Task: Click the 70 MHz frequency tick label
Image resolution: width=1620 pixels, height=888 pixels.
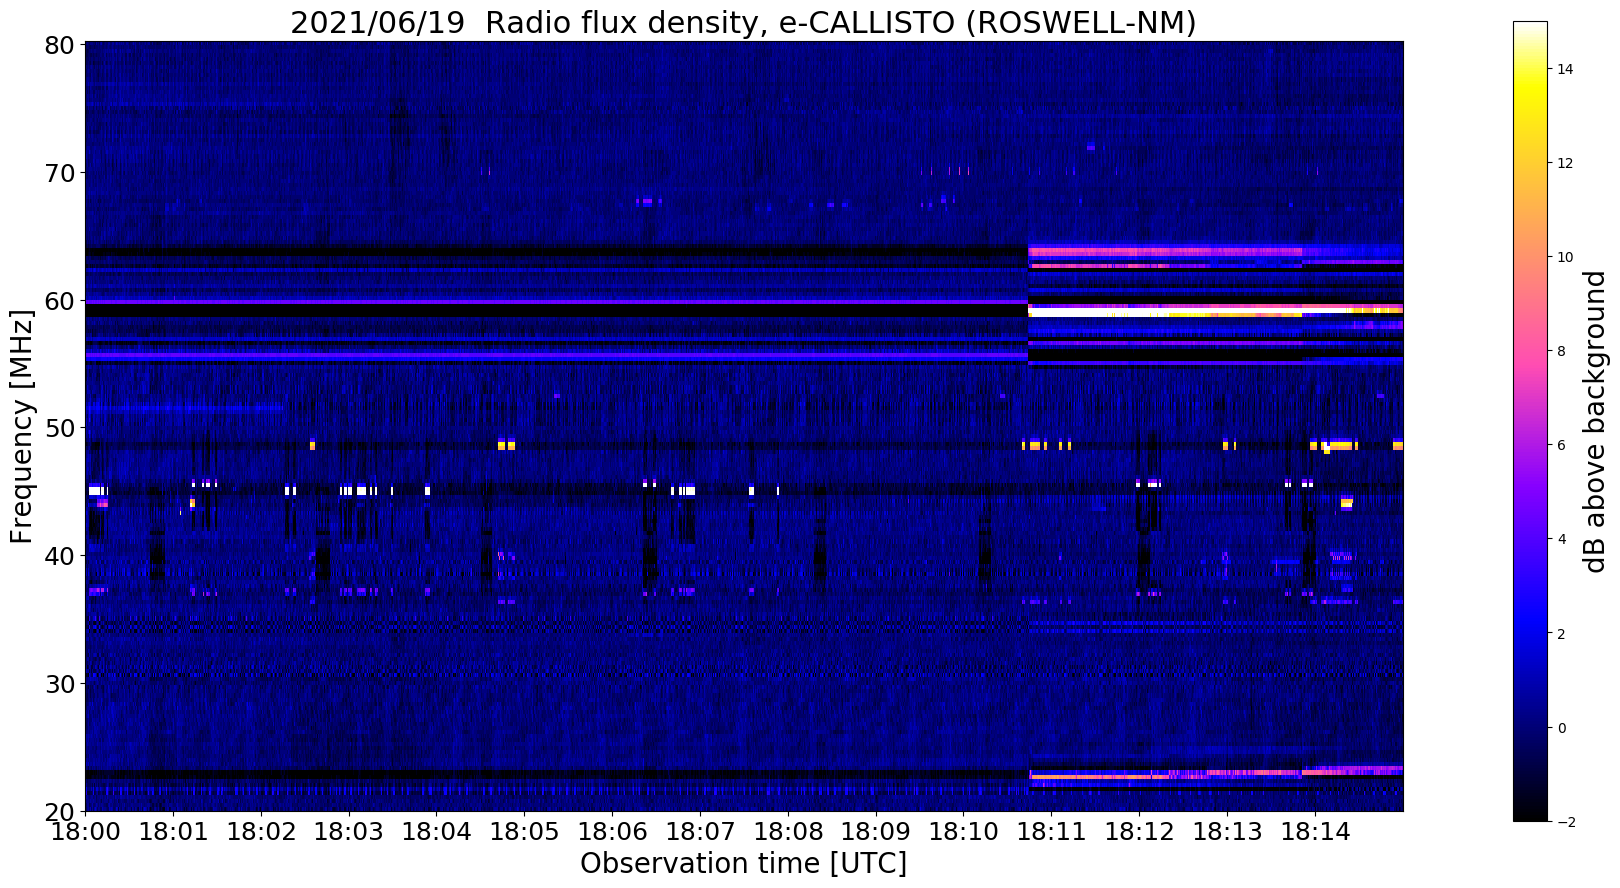Action: pos(62,173)
